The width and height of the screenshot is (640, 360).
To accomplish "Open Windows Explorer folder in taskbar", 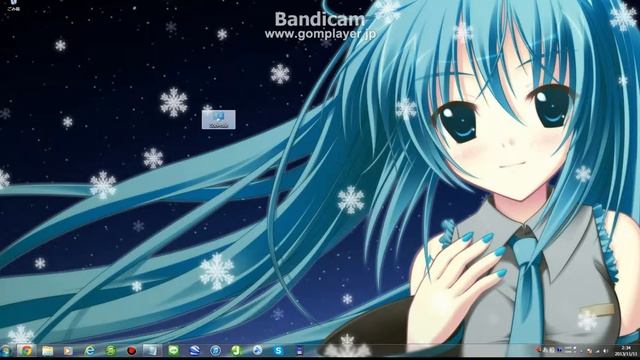I will pyautogui.click(x=47, y=351).
